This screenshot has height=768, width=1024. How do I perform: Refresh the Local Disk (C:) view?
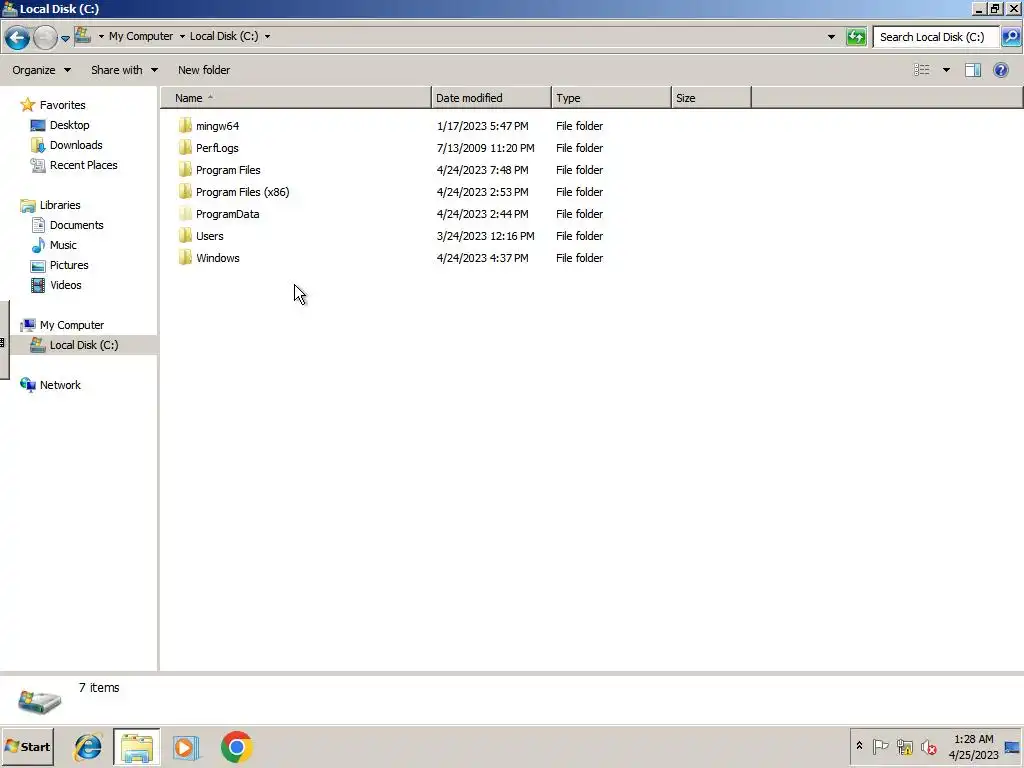pos(856,37)
